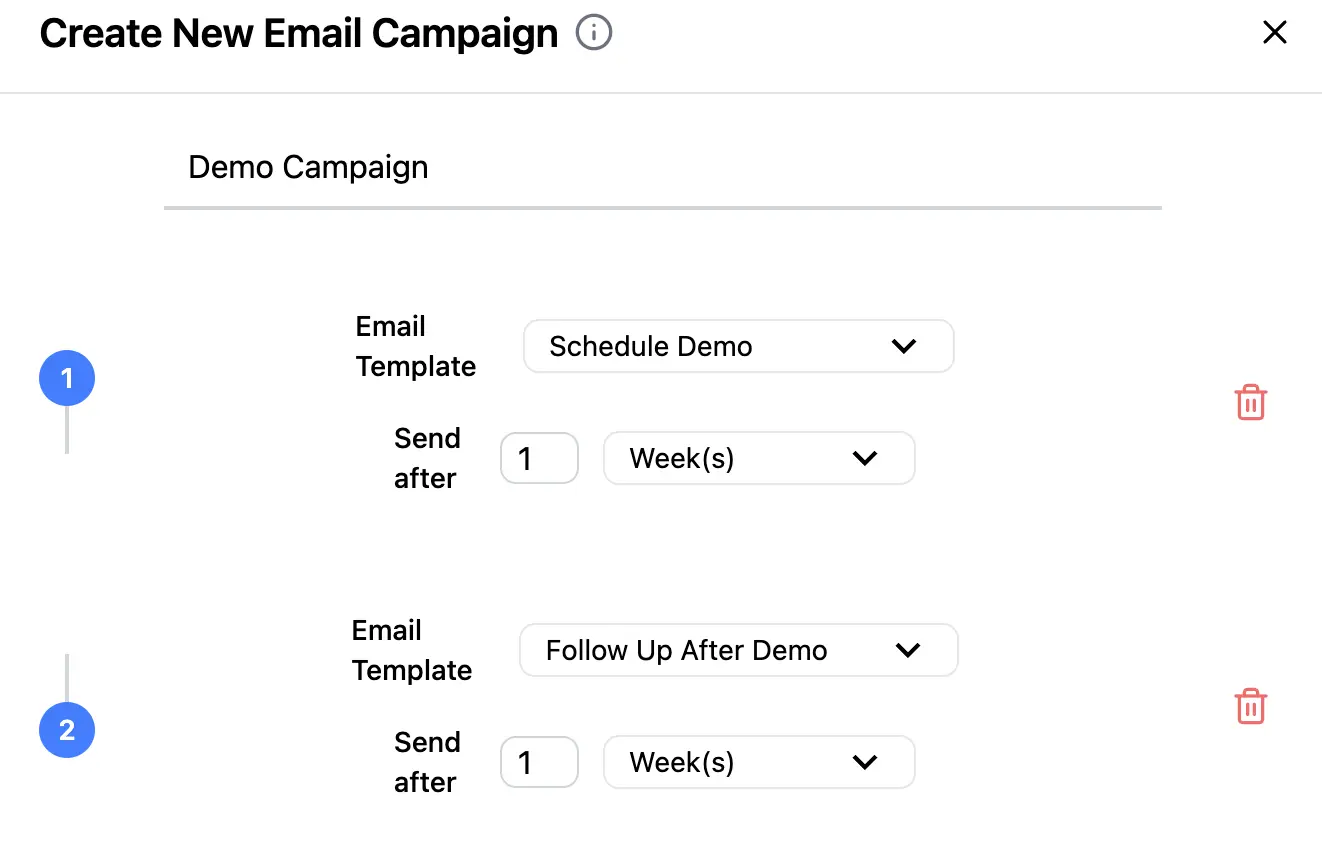
Task: Click the connector line below step 1 marker
Action: 67,430
